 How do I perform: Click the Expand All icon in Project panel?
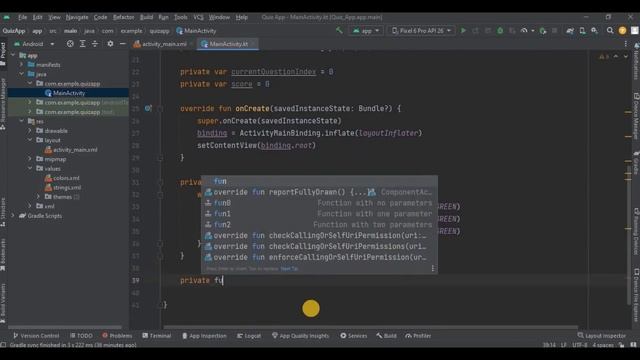click(82, 44)
